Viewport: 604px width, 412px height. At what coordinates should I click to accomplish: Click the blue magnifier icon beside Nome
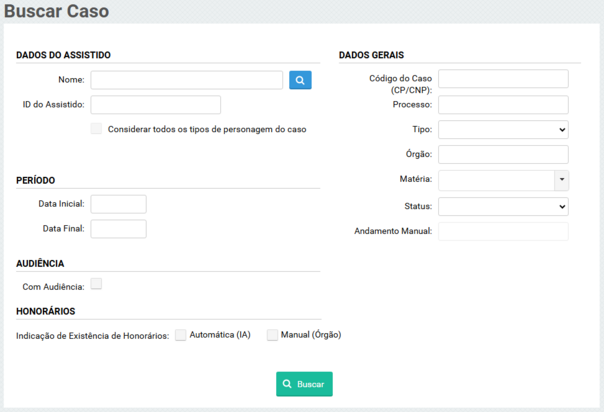[300, 80]
